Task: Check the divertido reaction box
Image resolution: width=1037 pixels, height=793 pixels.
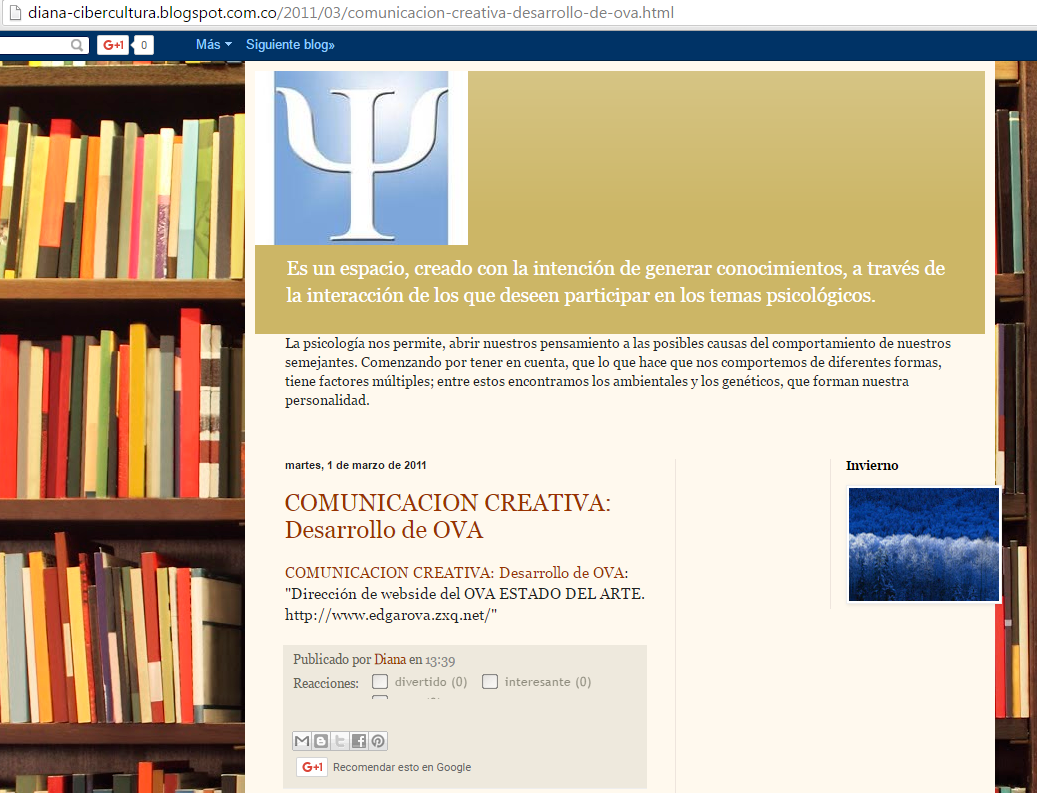Action: pyautogui.click(x=380, y=681)
